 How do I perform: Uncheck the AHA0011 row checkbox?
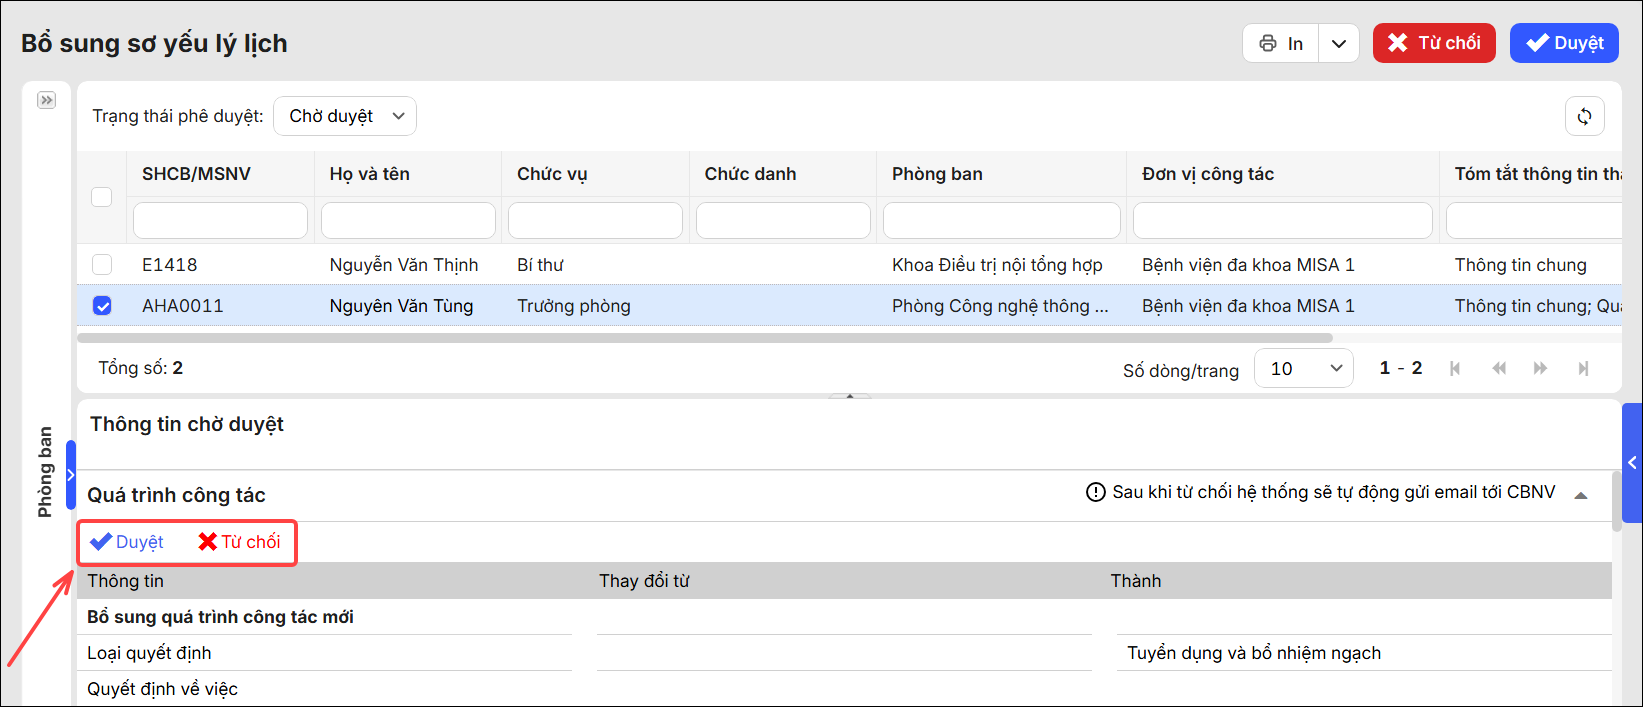point(102,306)
